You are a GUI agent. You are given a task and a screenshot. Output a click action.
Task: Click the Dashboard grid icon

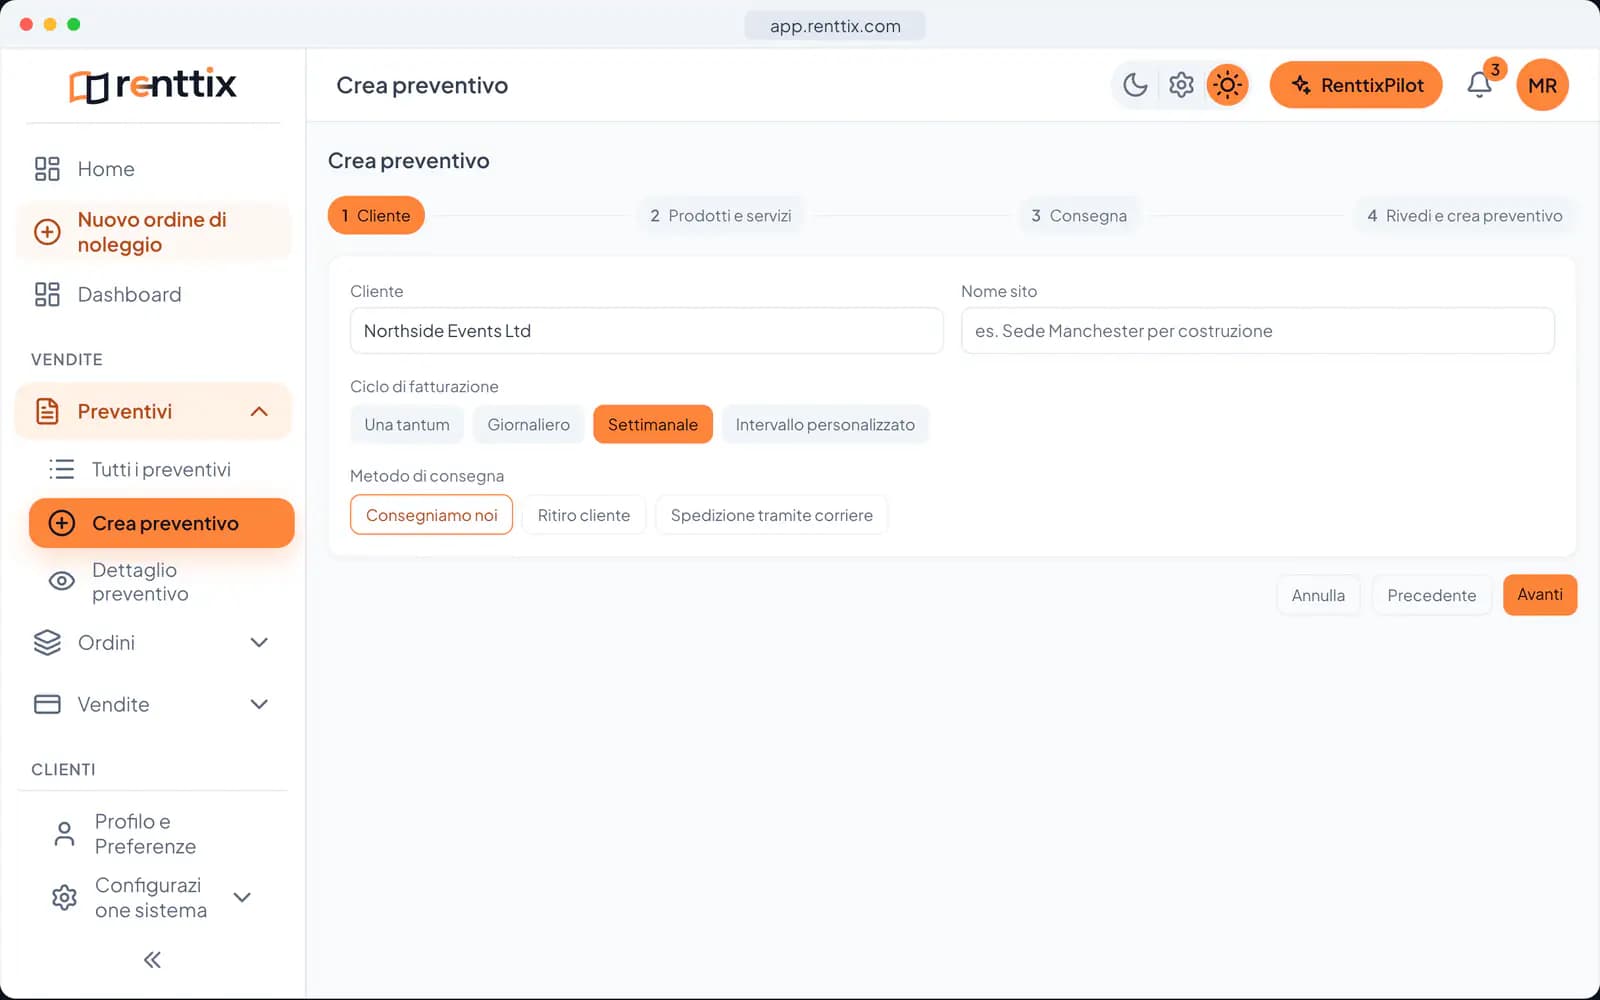click(x=47, y=294)
